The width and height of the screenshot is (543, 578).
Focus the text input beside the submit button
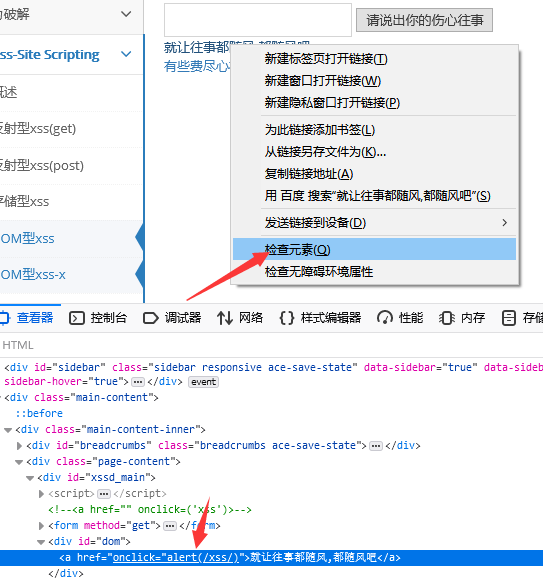[x=258, y=20]
